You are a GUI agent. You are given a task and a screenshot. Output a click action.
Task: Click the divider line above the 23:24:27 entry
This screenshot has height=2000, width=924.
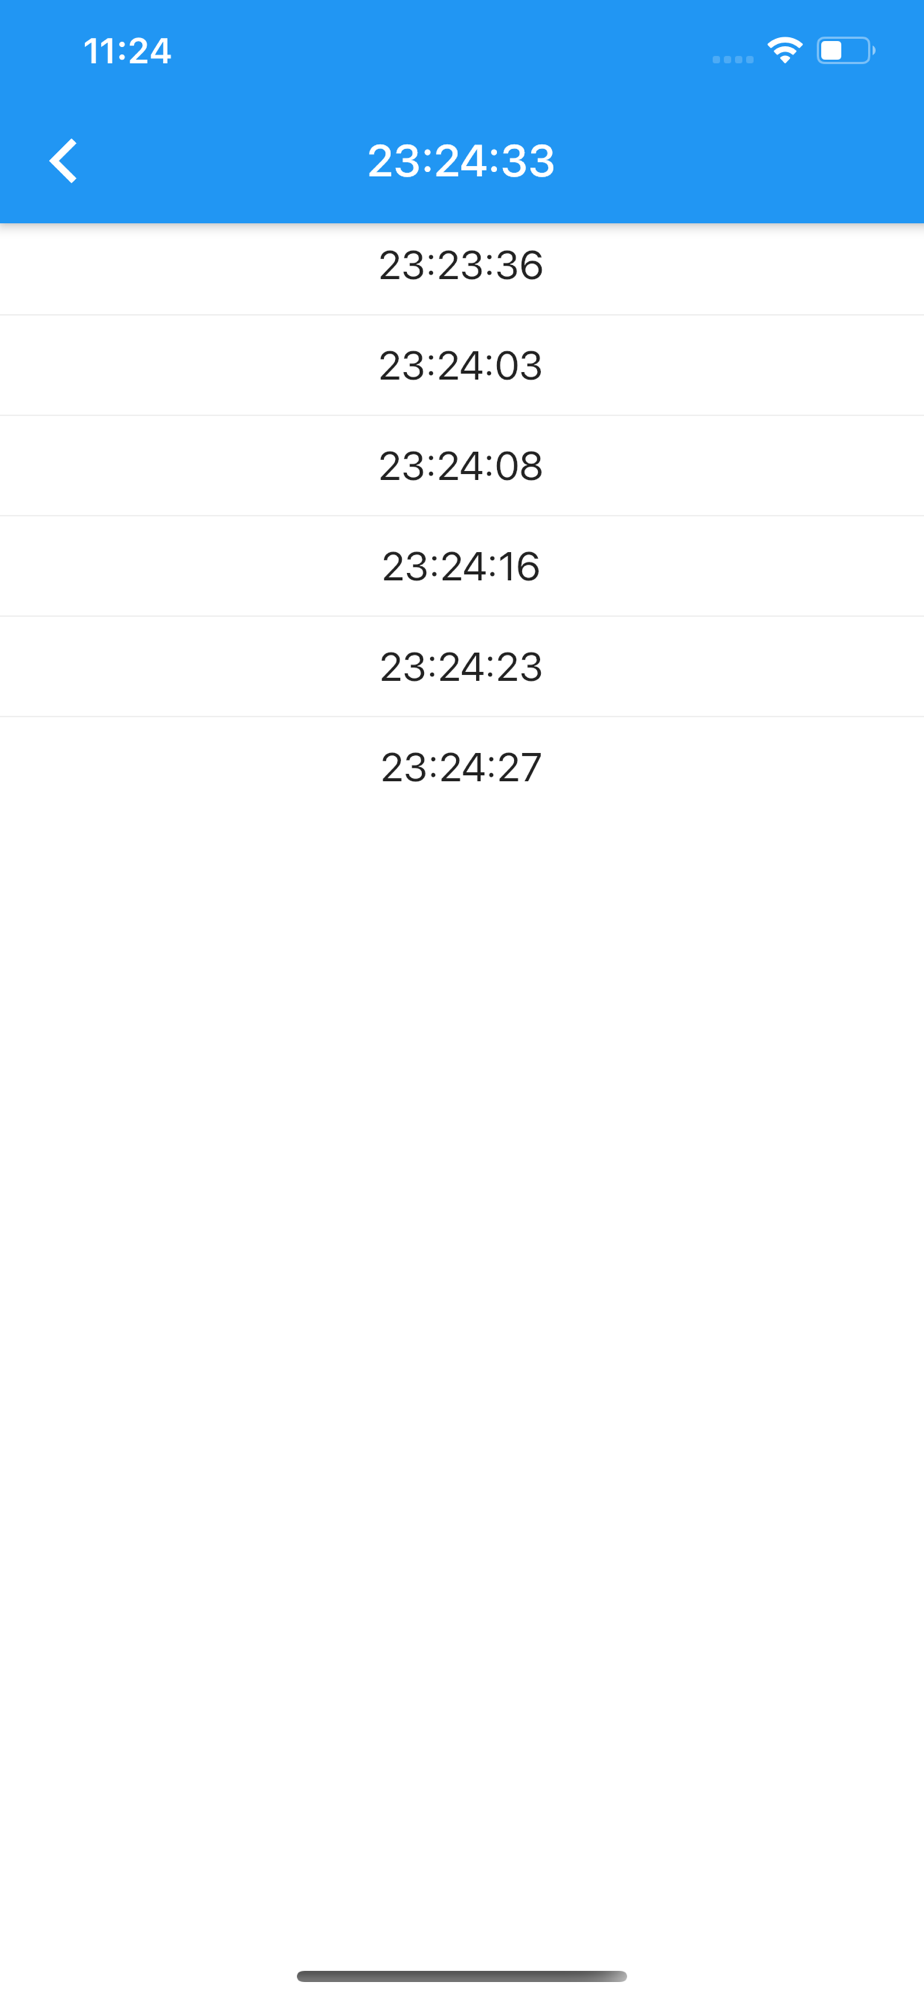462,716
